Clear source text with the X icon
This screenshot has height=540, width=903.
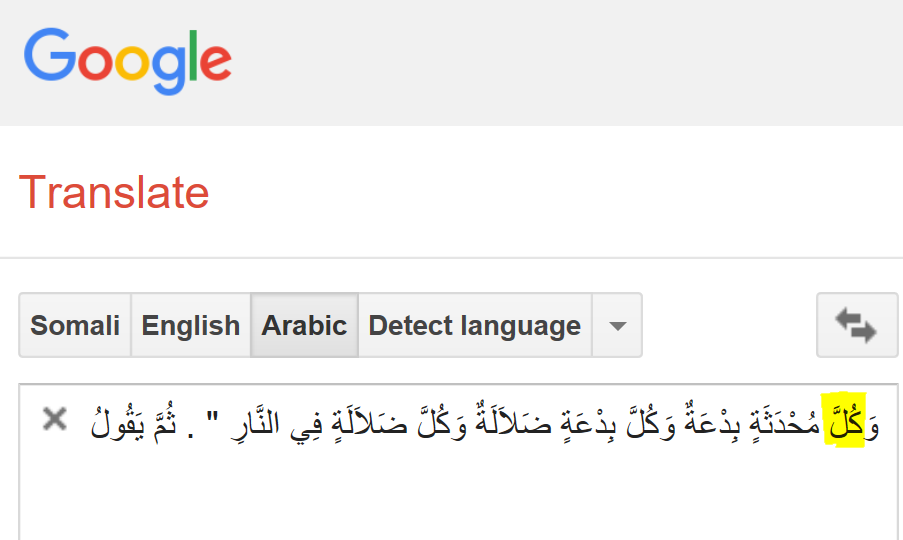[55, 419]
